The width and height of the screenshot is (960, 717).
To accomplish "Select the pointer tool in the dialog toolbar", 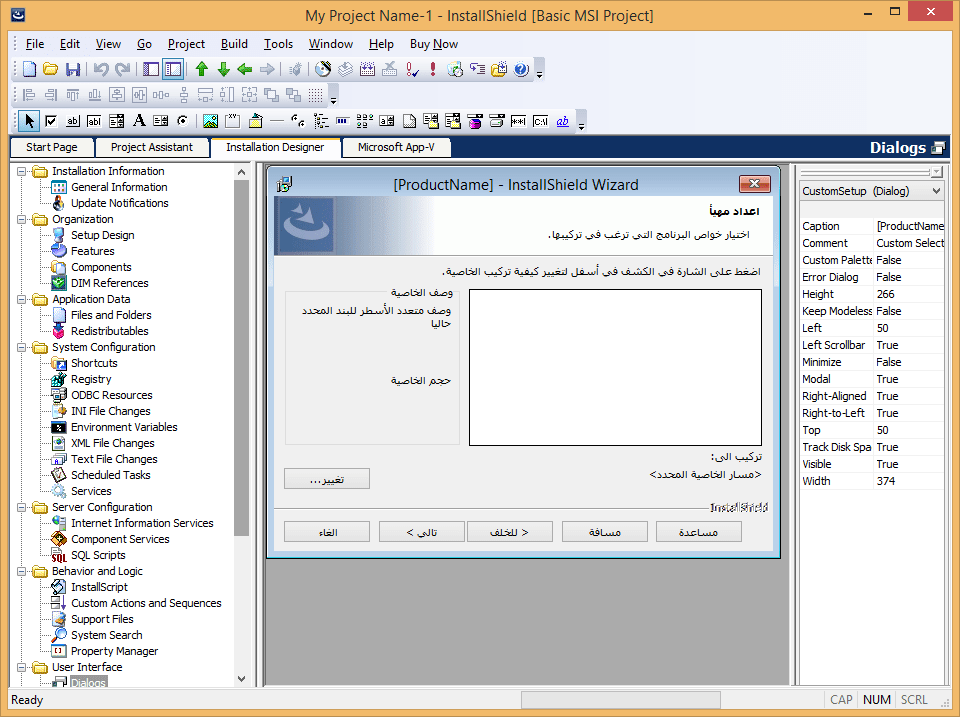I will (x=28, y=121).
